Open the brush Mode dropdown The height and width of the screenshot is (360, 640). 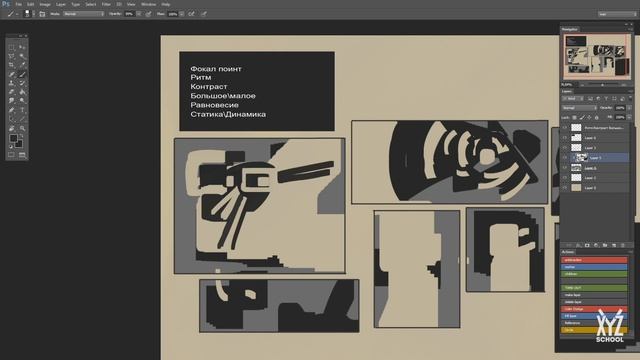coord(83,14)
